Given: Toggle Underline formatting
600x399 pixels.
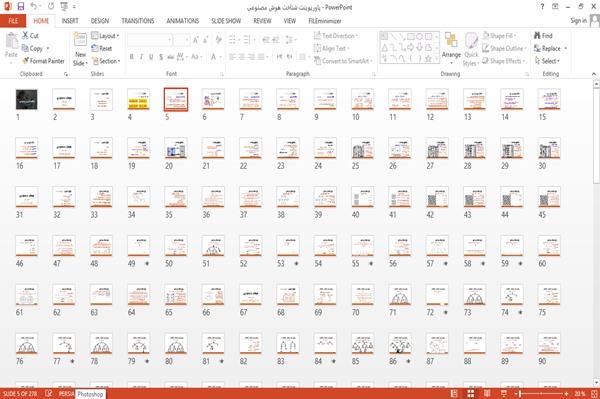Looking at the screenshot, I should click(x=151, y=57).
